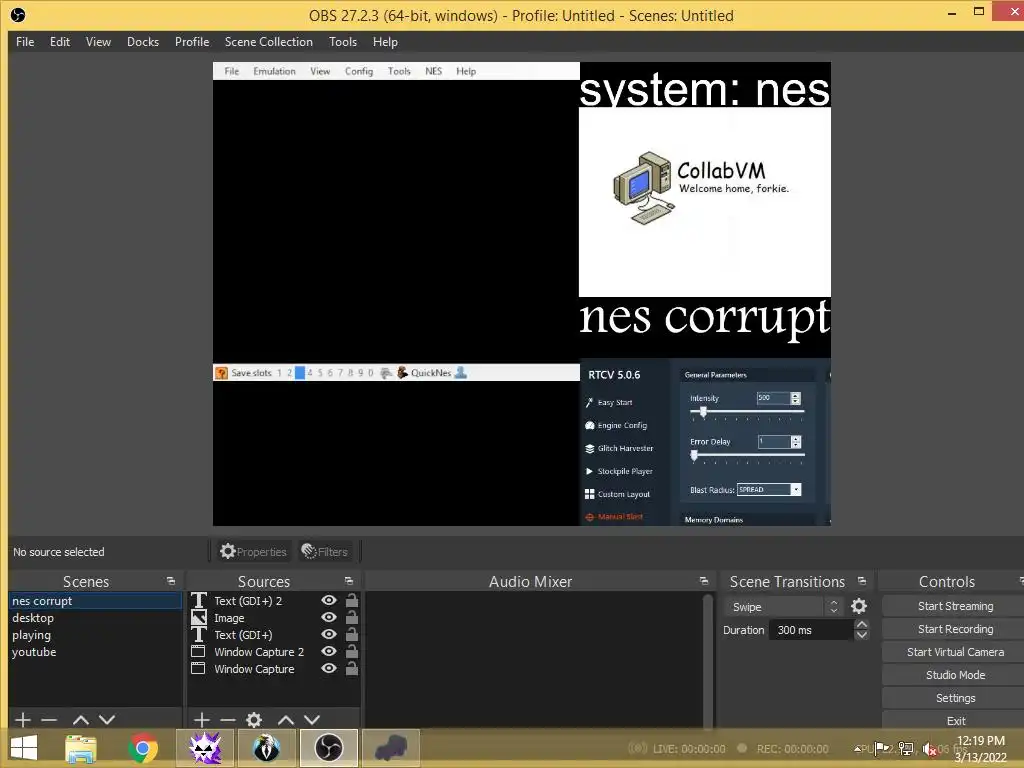Viewport: 1024px width, 768px height.
Task: Open the Tools menu in OBS
Action: [343, 42]
